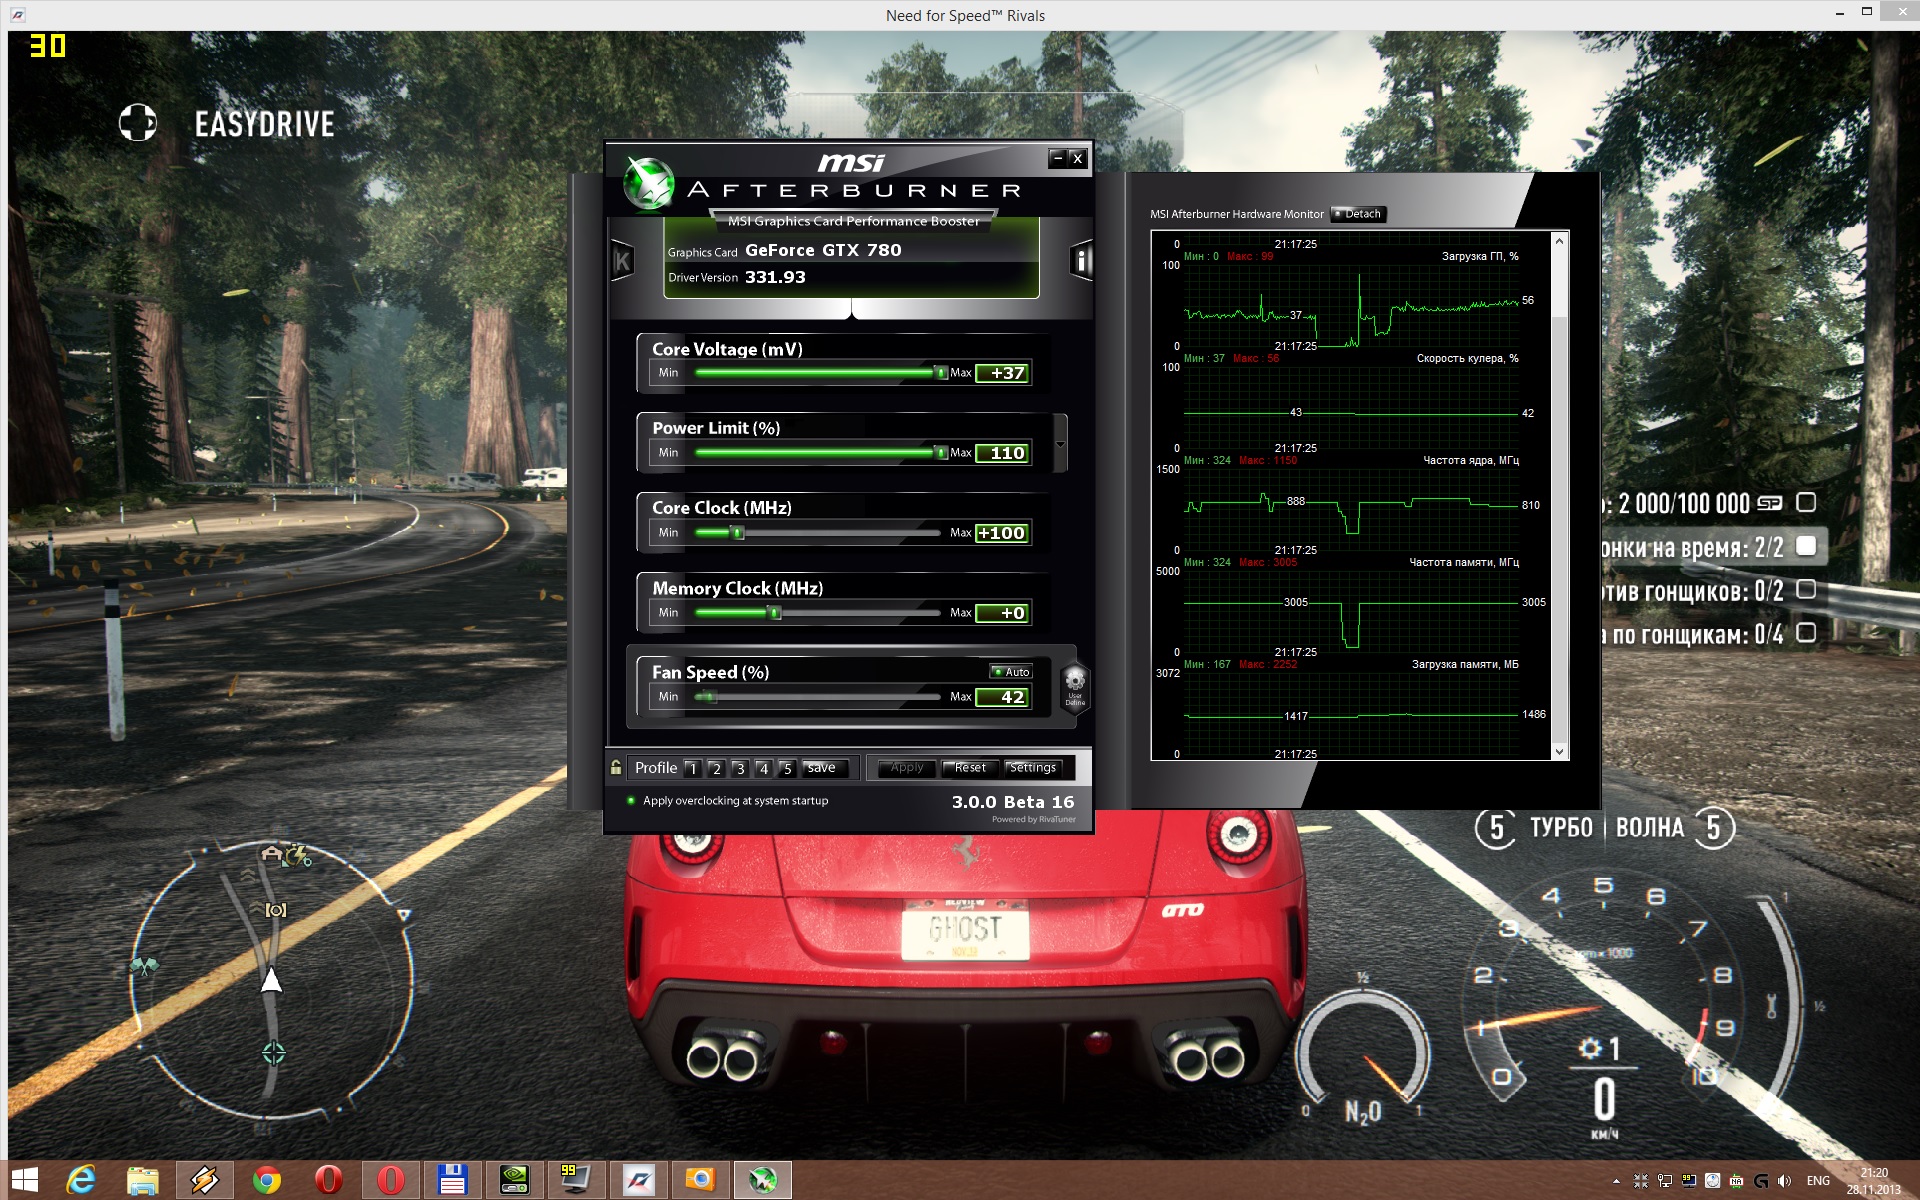Open Google Chrome from the taskbar

266,1180
